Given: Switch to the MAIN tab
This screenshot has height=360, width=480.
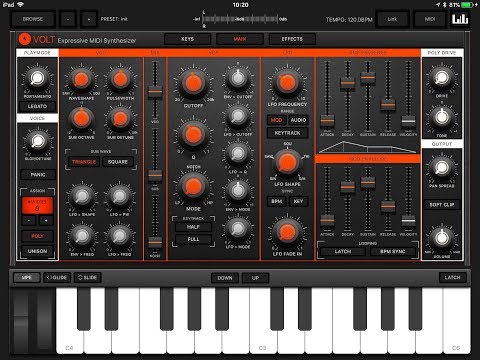Looking at the screenshot, I should (240, 39).
